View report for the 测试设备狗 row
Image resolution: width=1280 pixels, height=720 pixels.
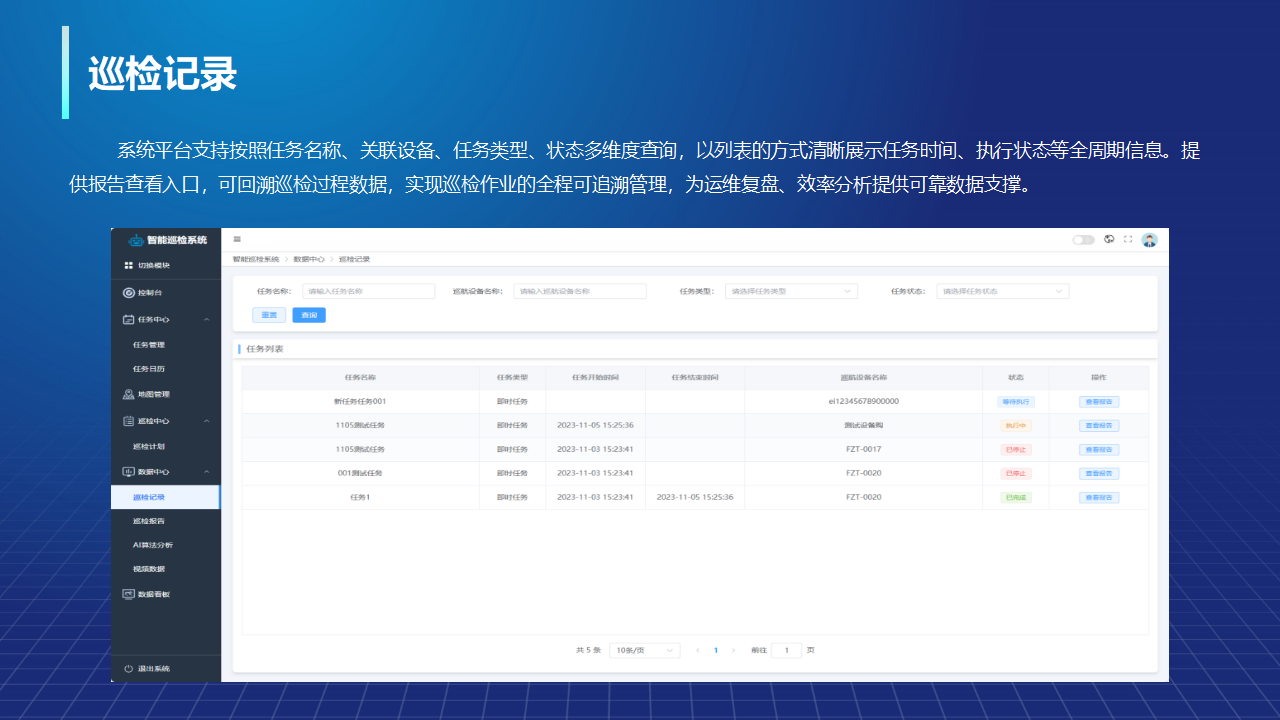click(x=1099, y=425)
